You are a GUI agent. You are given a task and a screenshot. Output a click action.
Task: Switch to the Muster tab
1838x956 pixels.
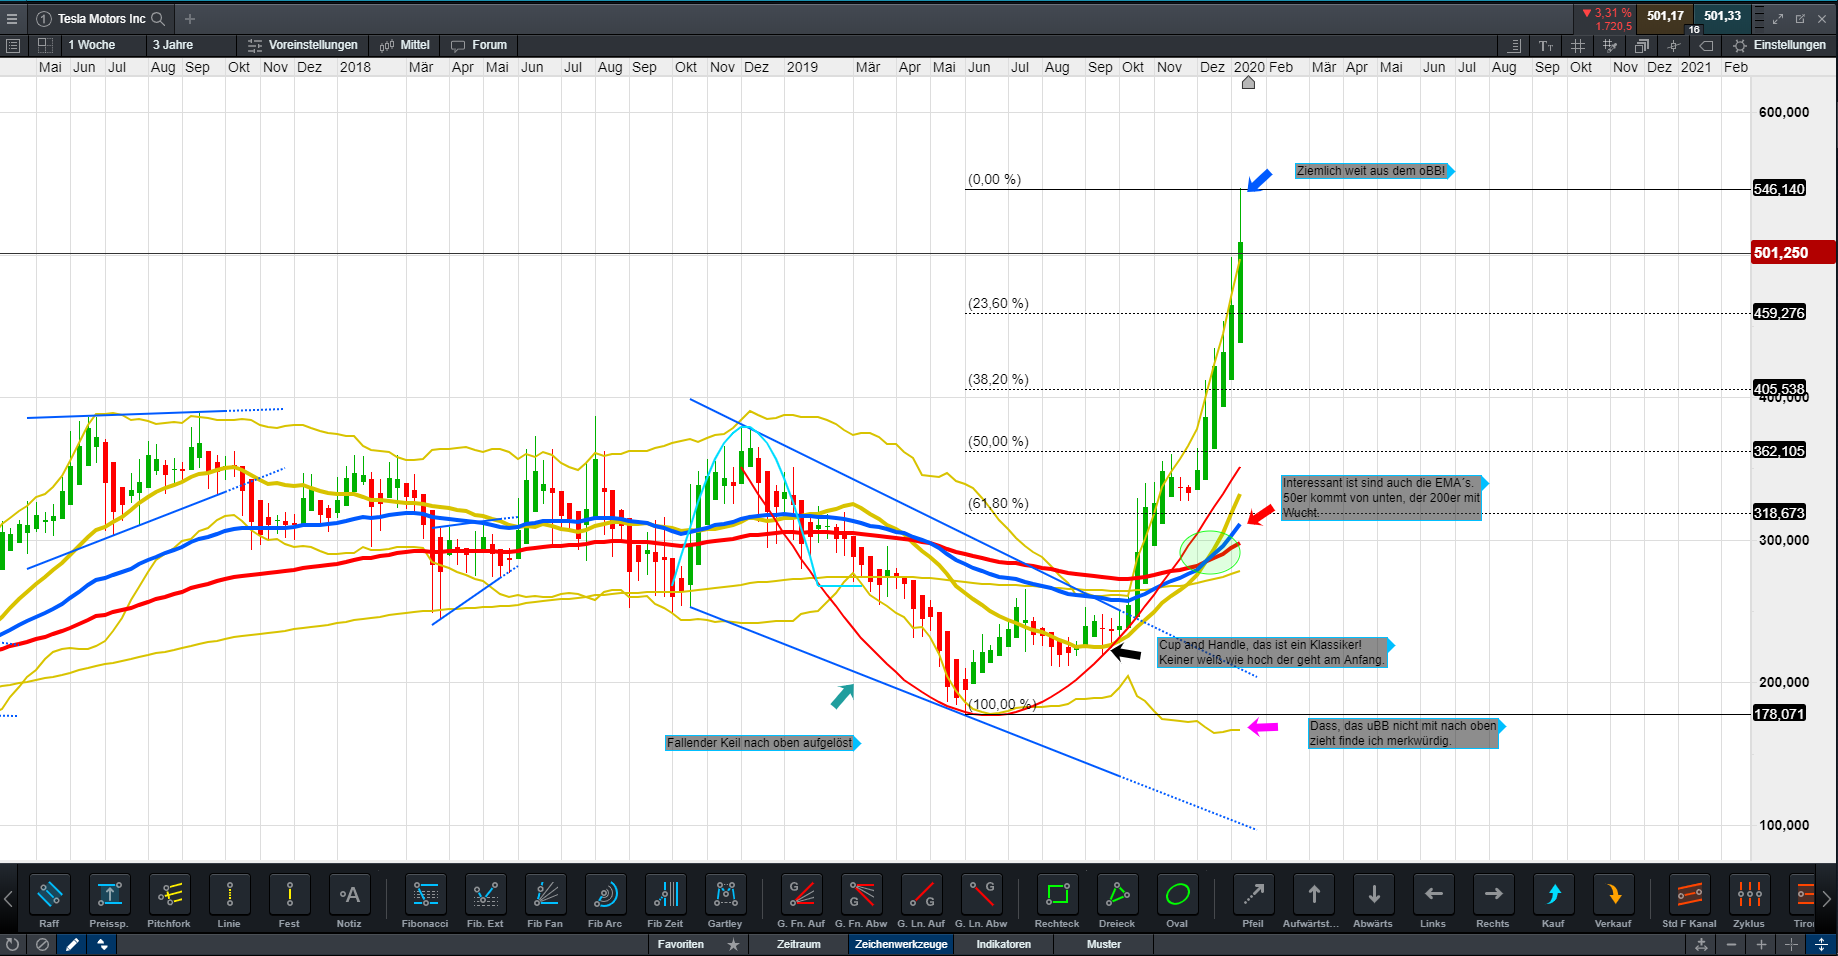[x=1104, y=944]
